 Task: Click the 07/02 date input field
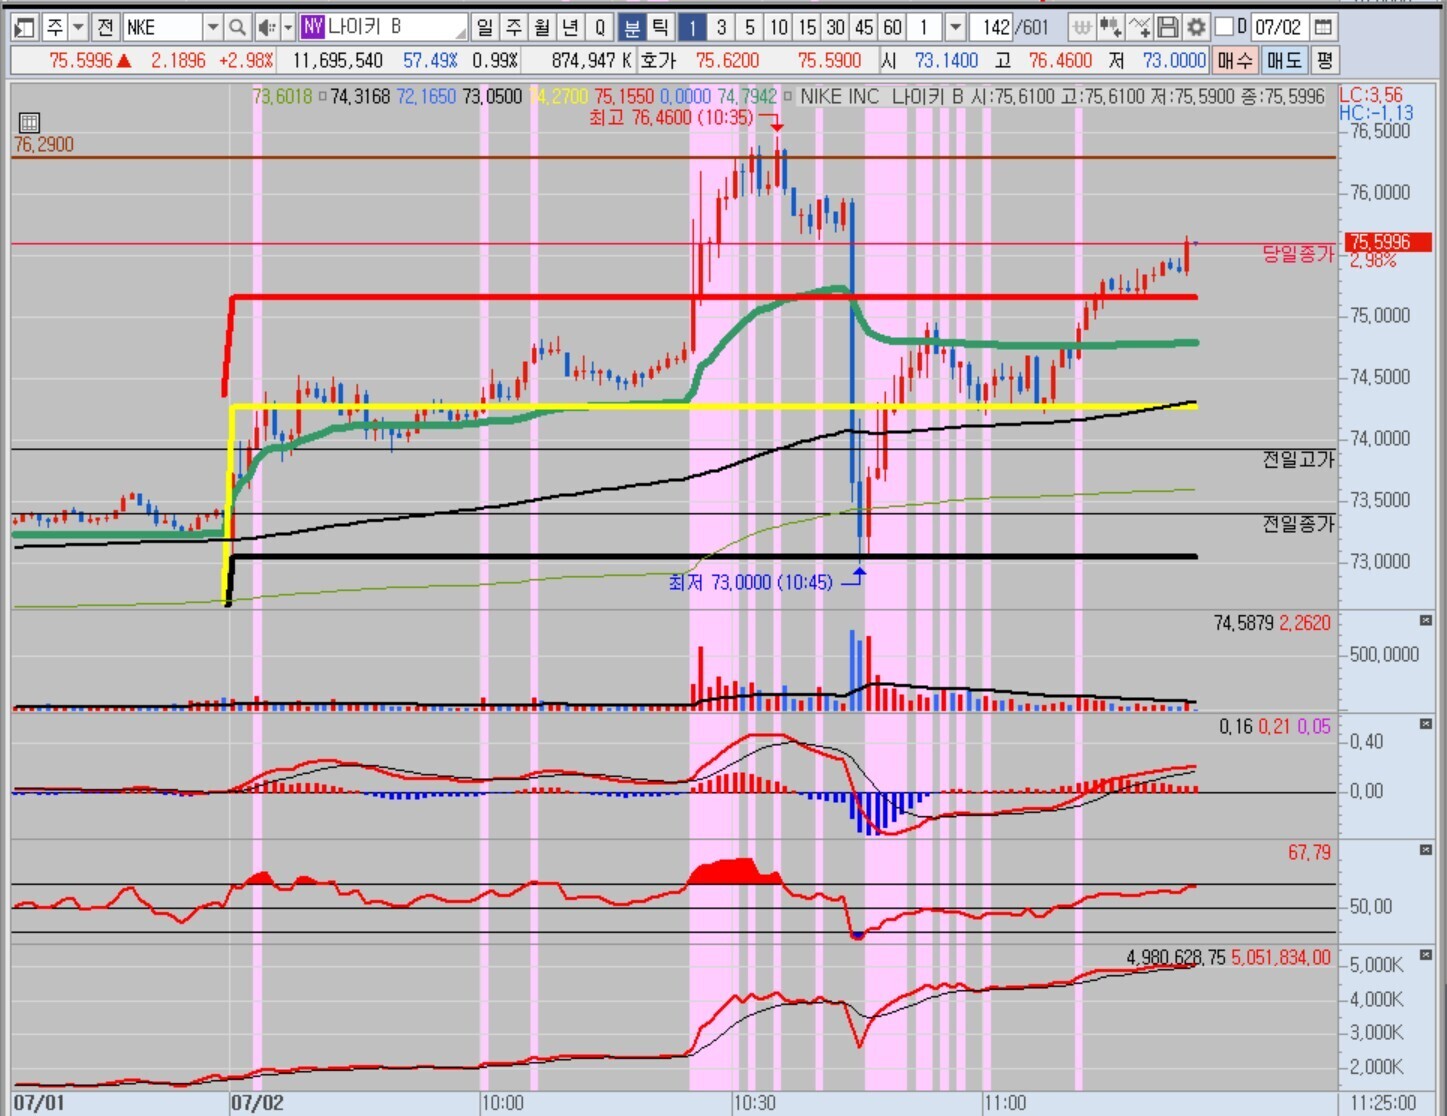(1278, 27)
